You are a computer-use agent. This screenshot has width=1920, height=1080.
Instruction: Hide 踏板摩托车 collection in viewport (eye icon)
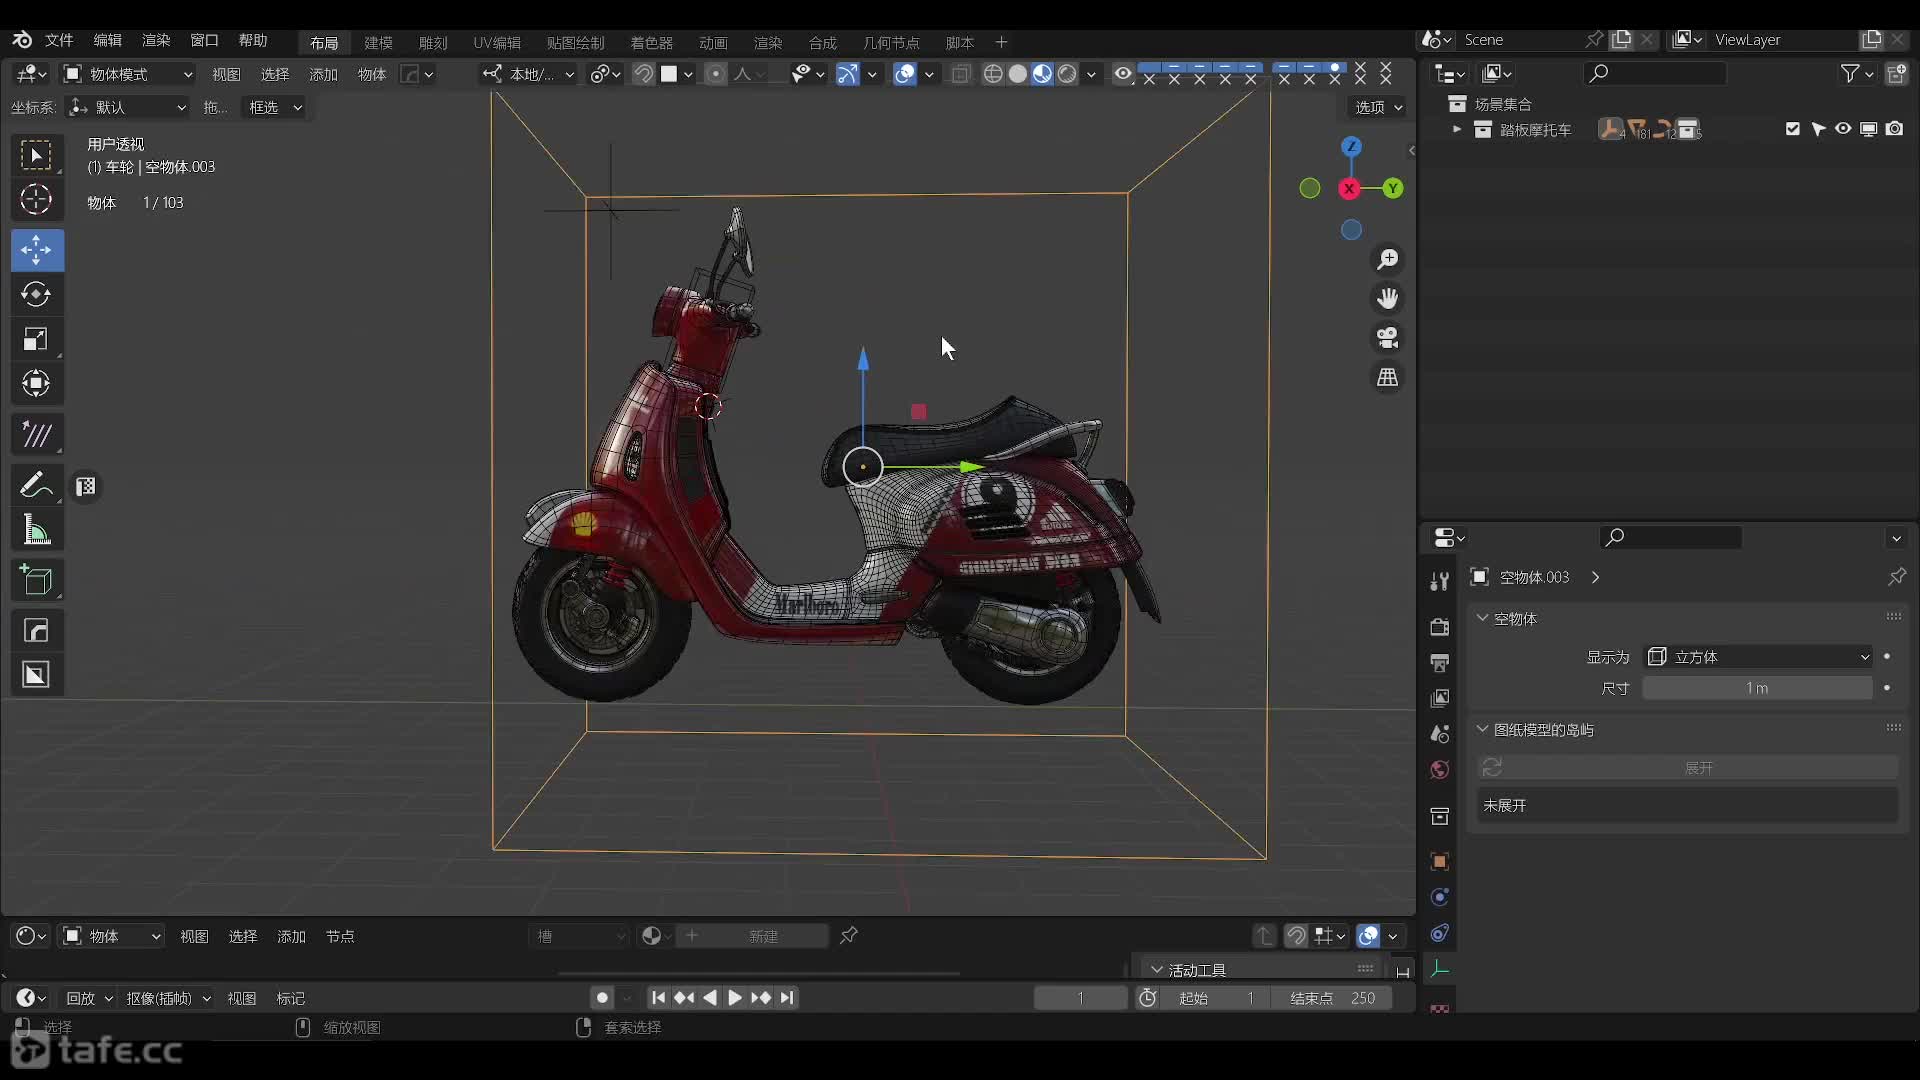(1843, 129)
